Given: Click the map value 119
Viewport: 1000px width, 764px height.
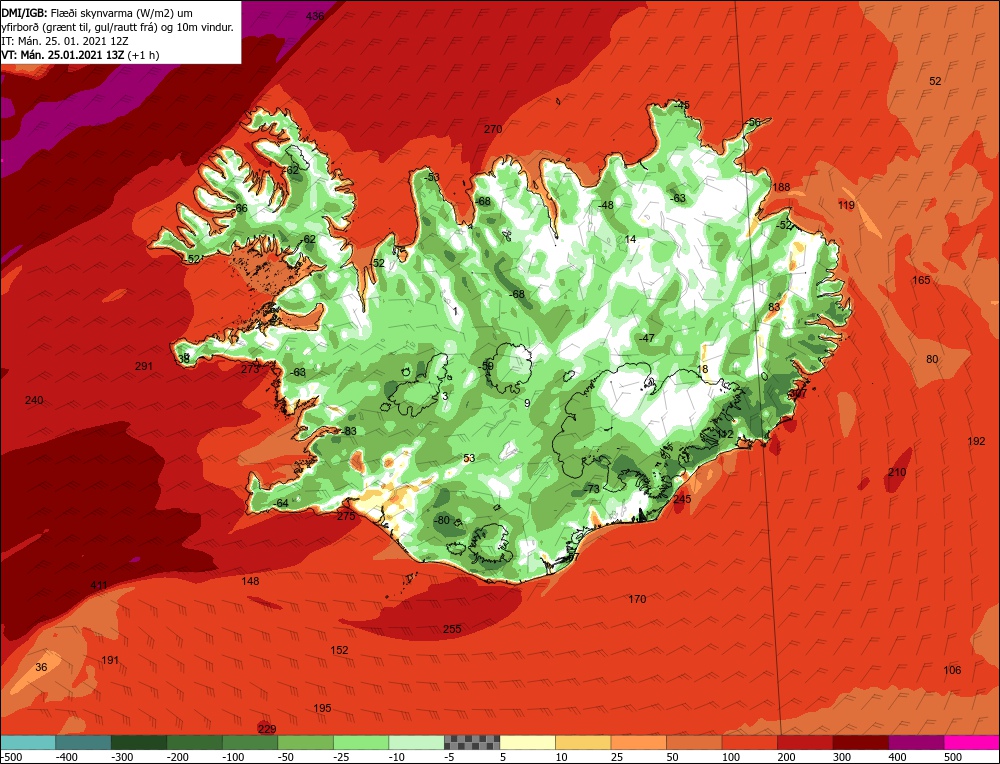Looking at the screenshot, I should (846, 205).
